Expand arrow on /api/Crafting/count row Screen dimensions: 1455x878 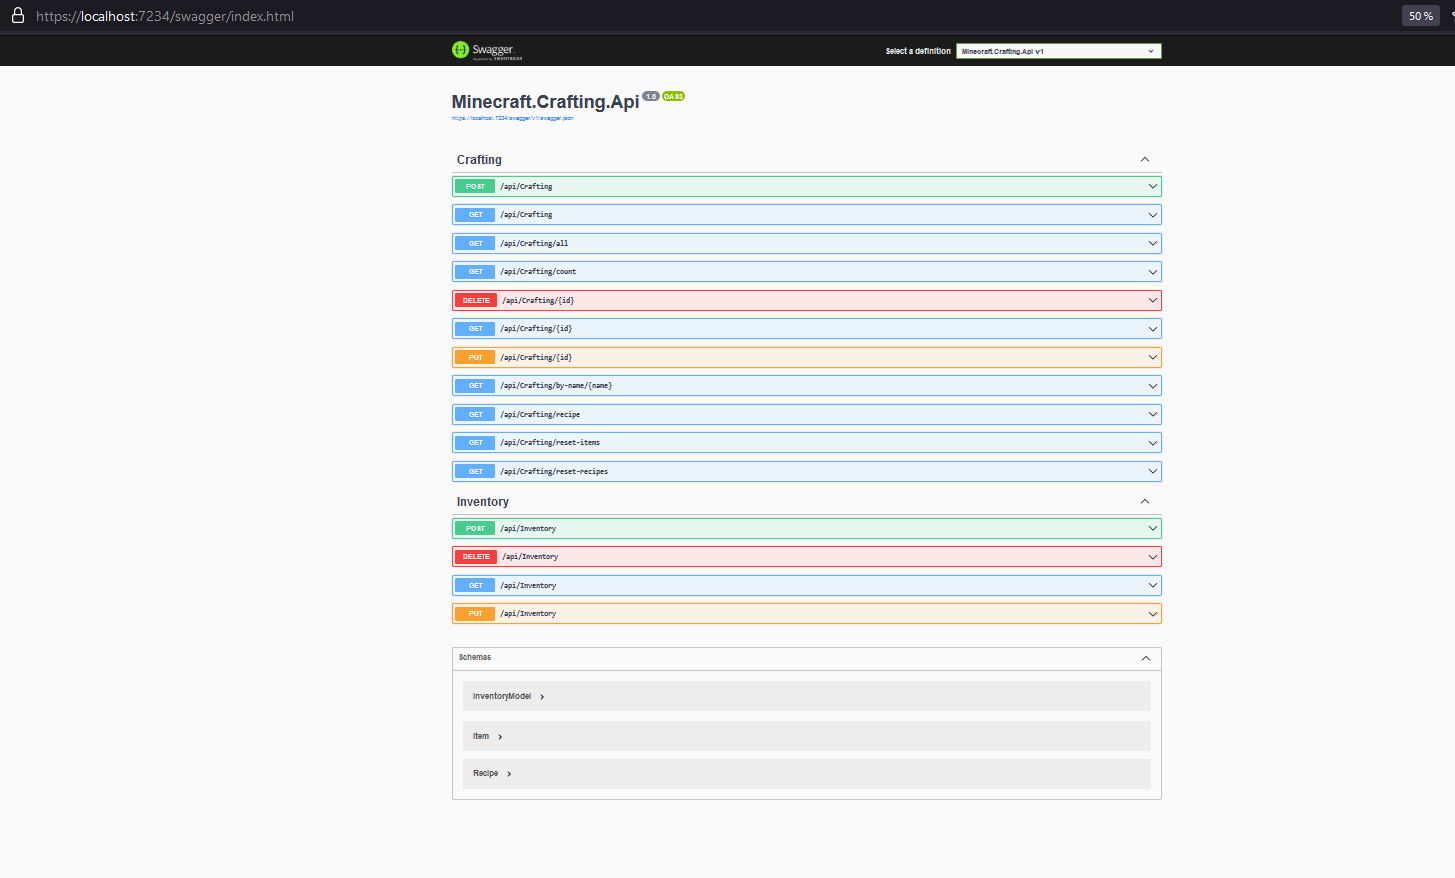pyautogui.click(x=1153, y=272)
